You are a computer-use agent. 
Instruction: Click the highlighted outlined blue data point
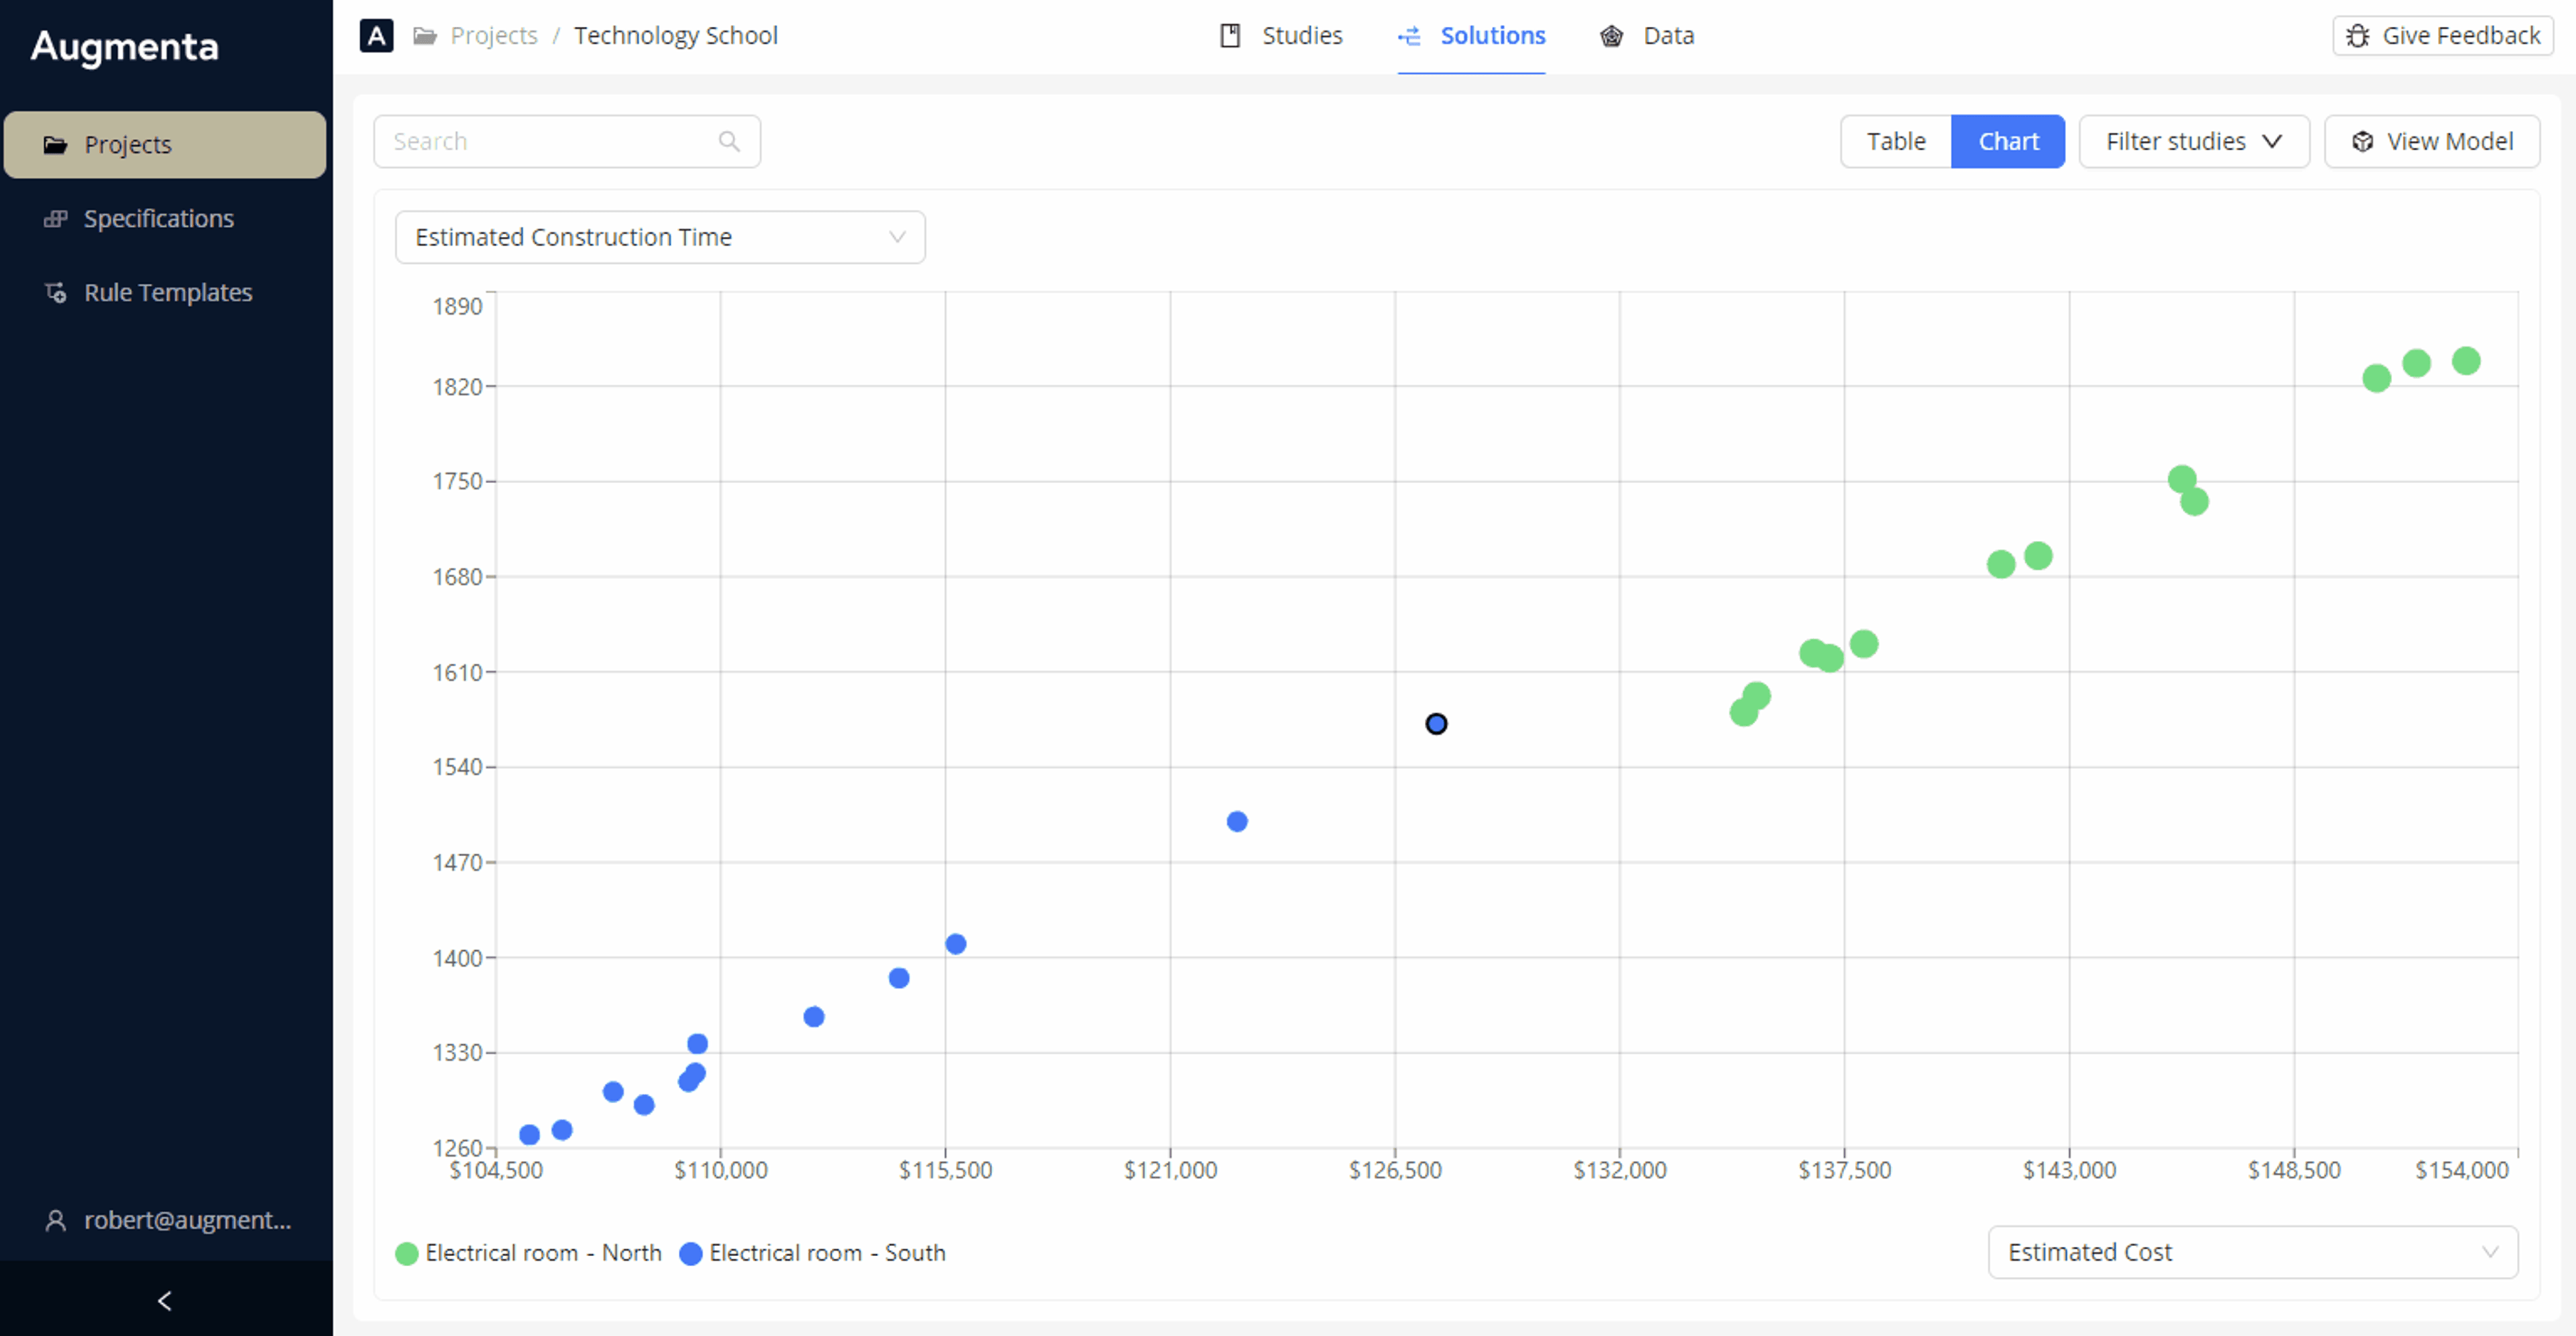point(1436,723)
